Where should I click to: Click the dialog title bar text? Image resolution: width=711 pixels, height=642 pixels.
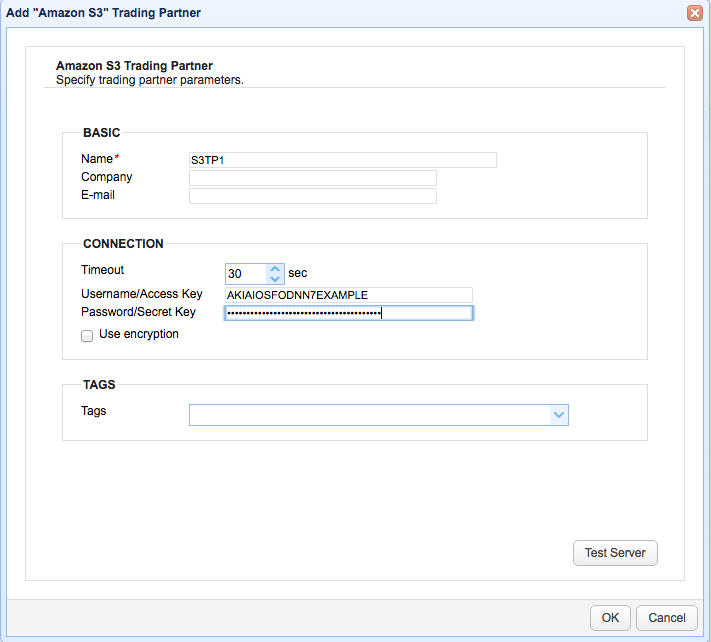[103, 13]
